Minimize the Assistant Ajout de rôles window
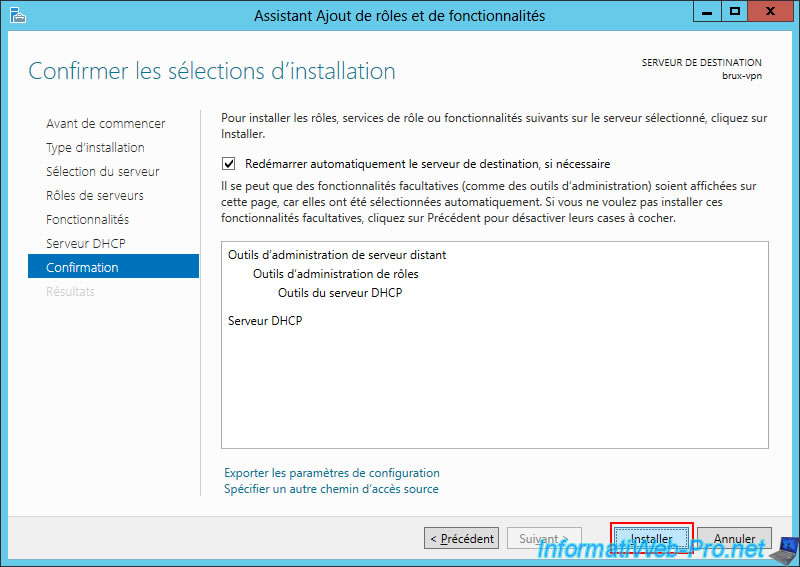800x567 pixels. (x=707, y=13)
